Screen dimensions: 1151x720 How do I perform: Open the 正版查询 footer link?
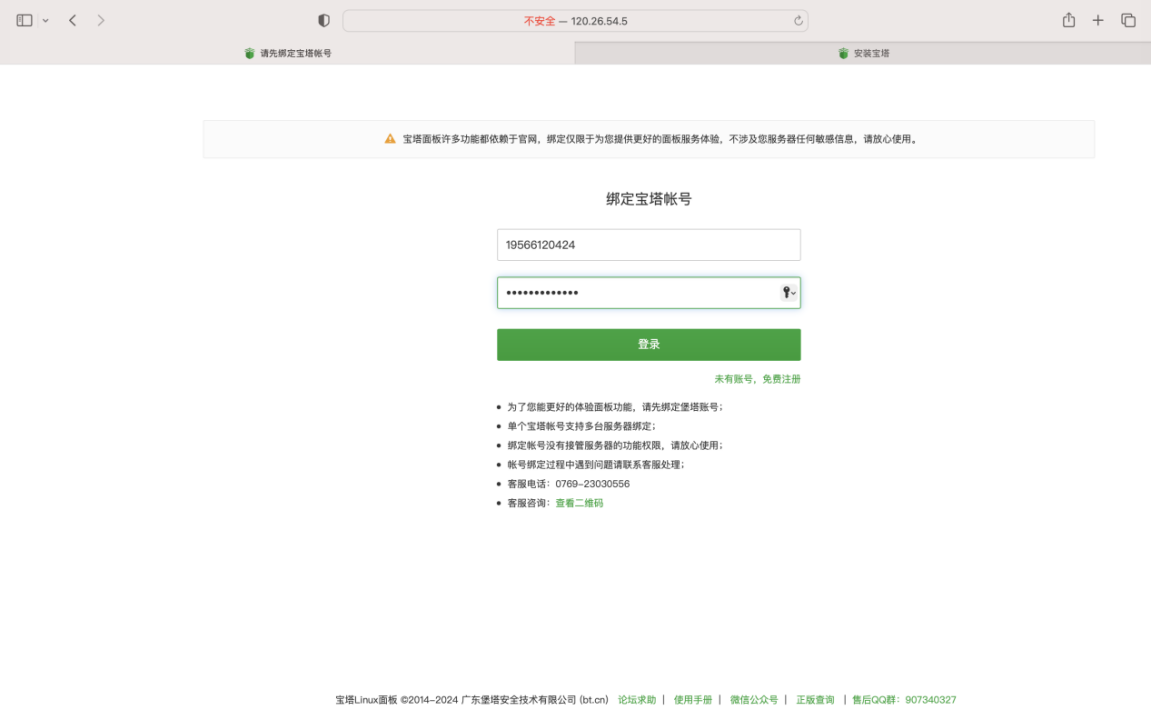815,699
